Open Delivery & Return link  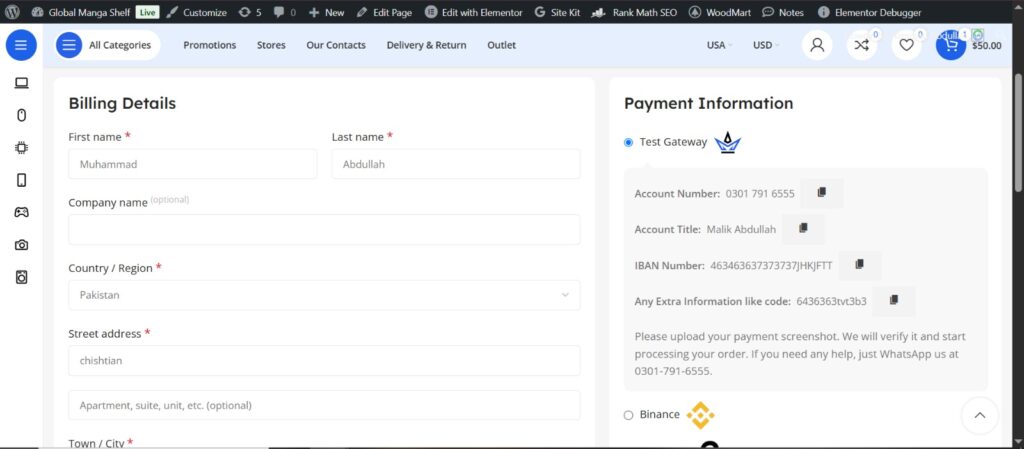pos(426,45)
